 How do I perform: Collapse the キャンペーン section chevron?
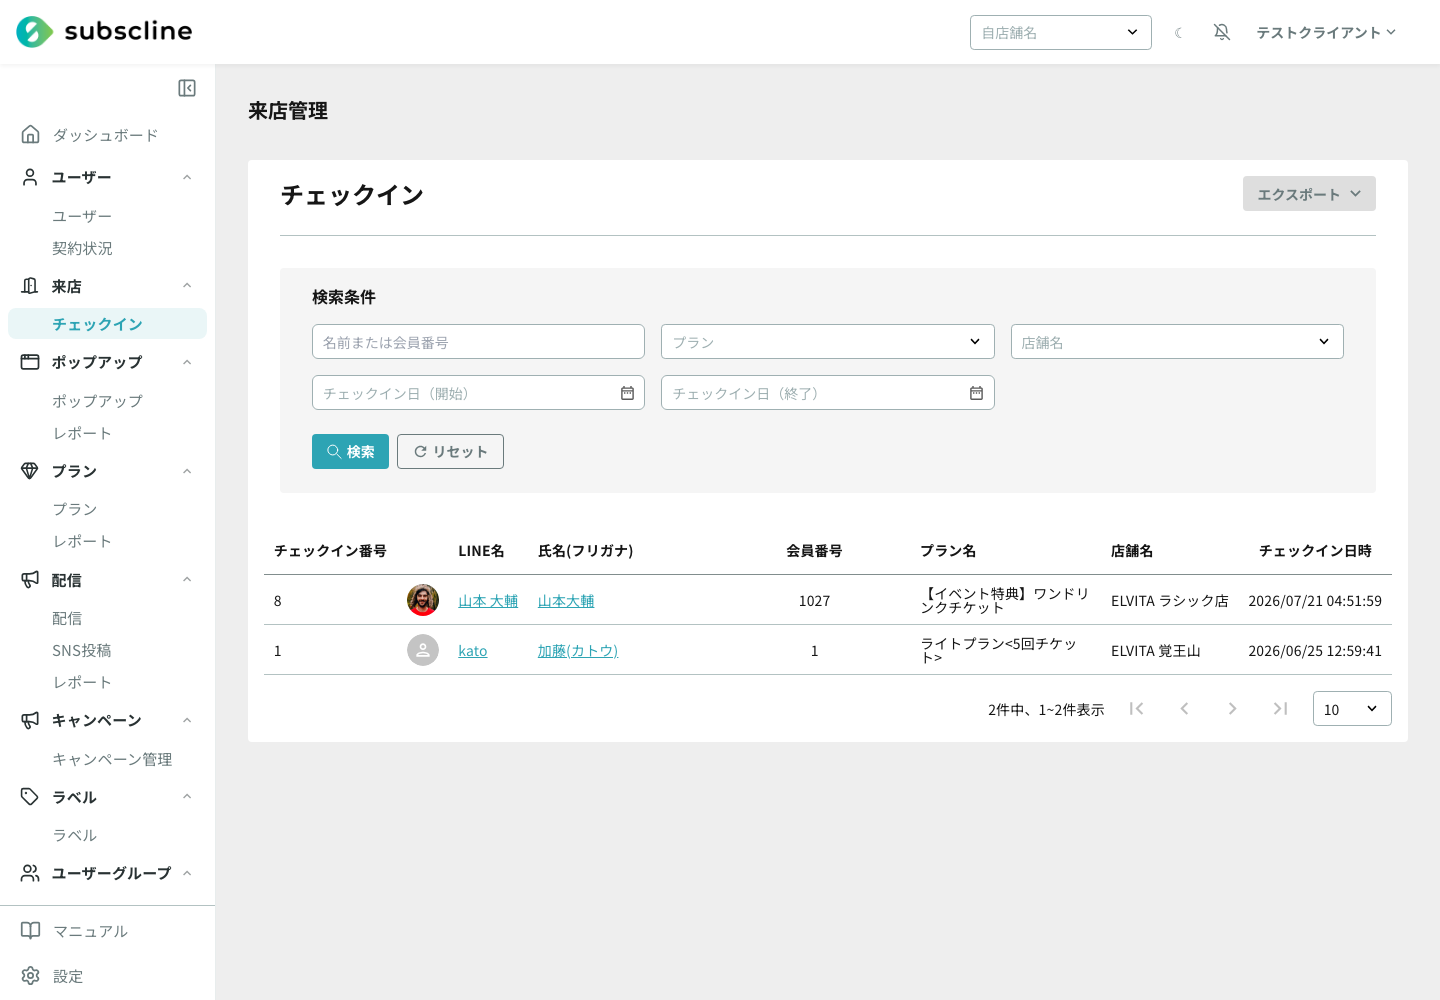tap(187, 720)
